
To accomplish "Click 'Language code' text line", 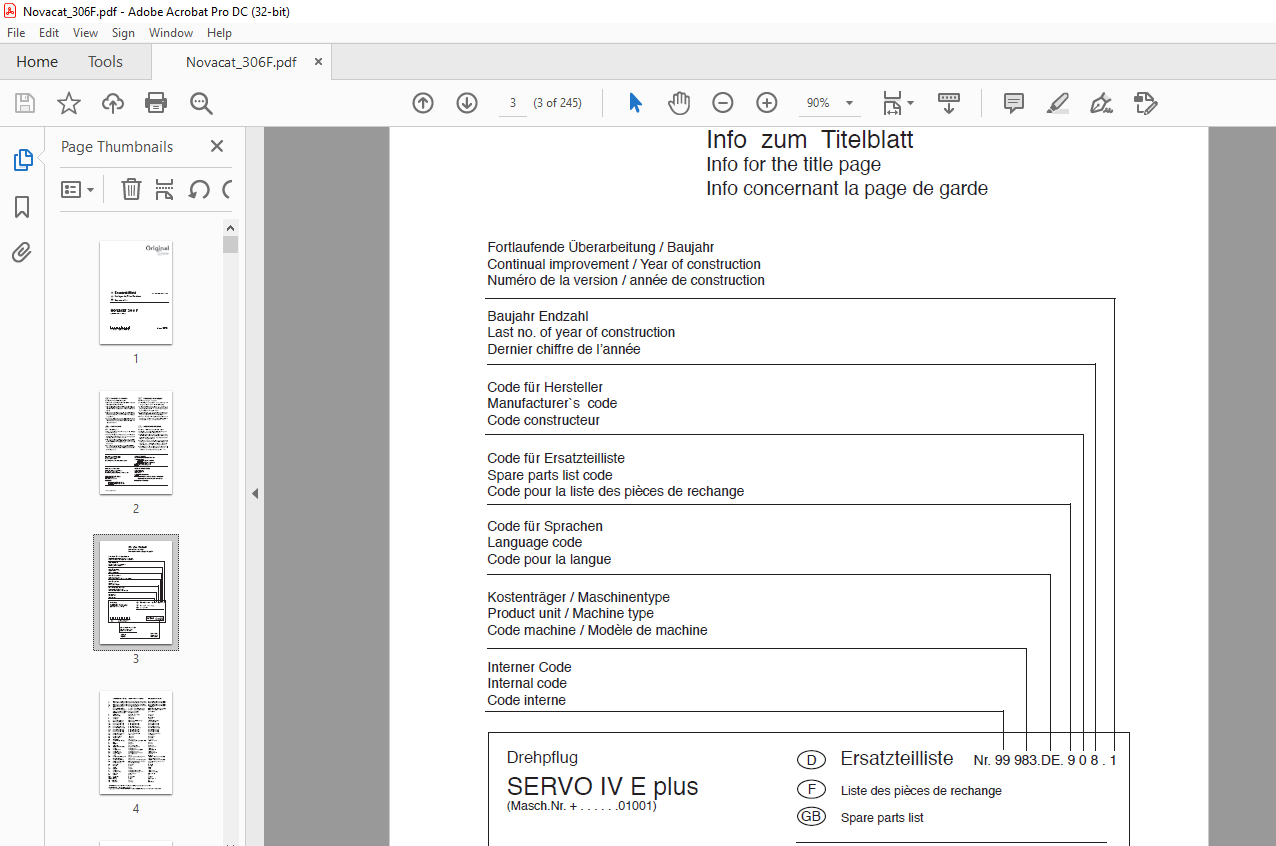I will (x=534, y=543).
